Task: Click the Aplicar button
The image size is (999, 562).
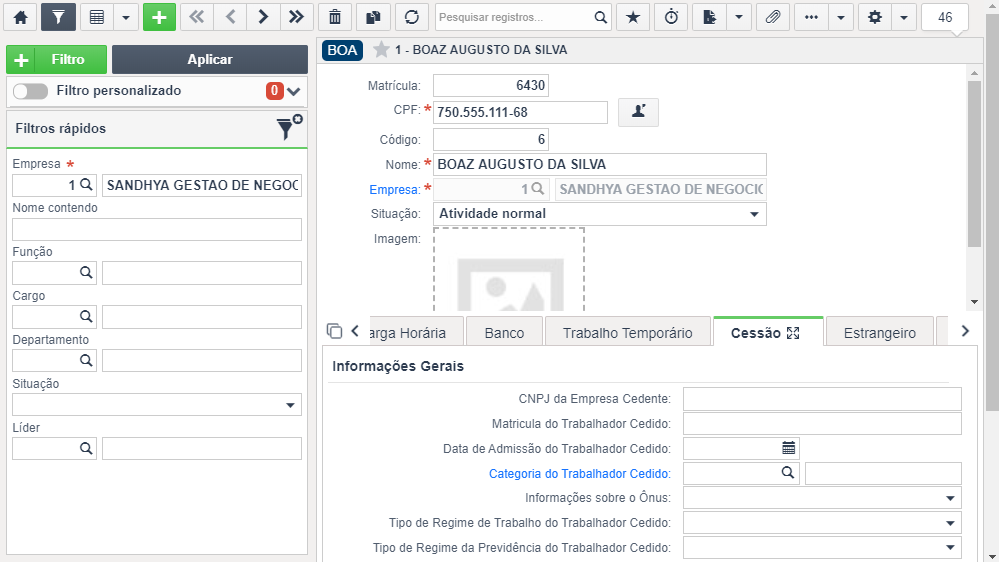Action: (x=210, y=59)
